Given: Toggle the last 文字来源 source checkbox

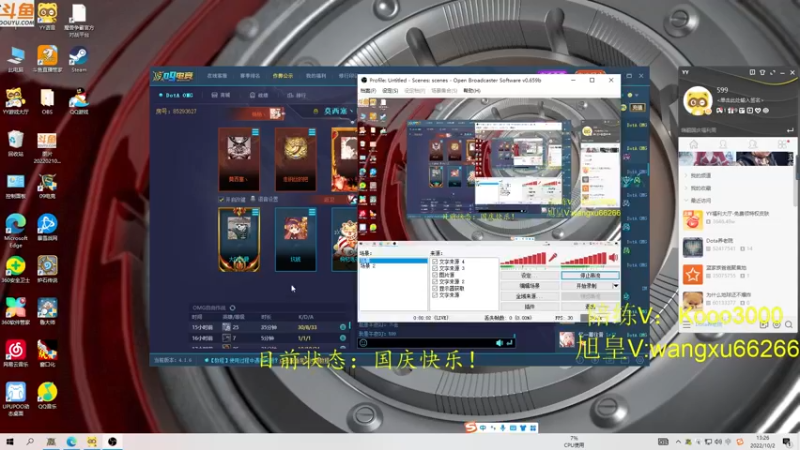Looking at the screenshot, I should (435, 295).
